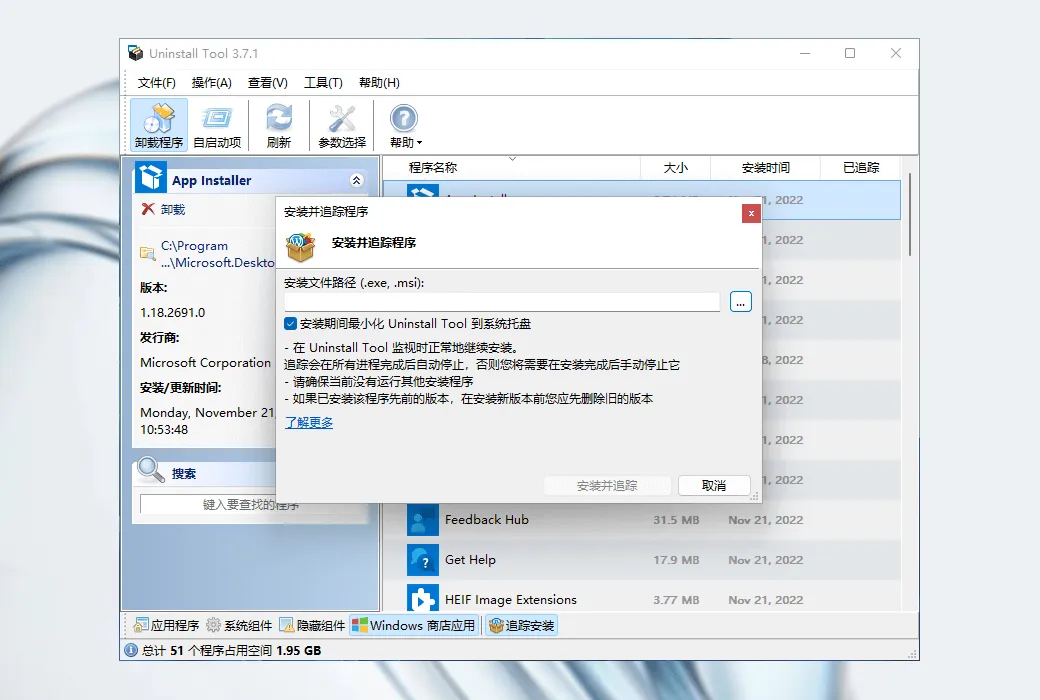Sort by 已追踪 column header
The width and height of the screenshot is (1040, 700).
(x=860, y=167)
